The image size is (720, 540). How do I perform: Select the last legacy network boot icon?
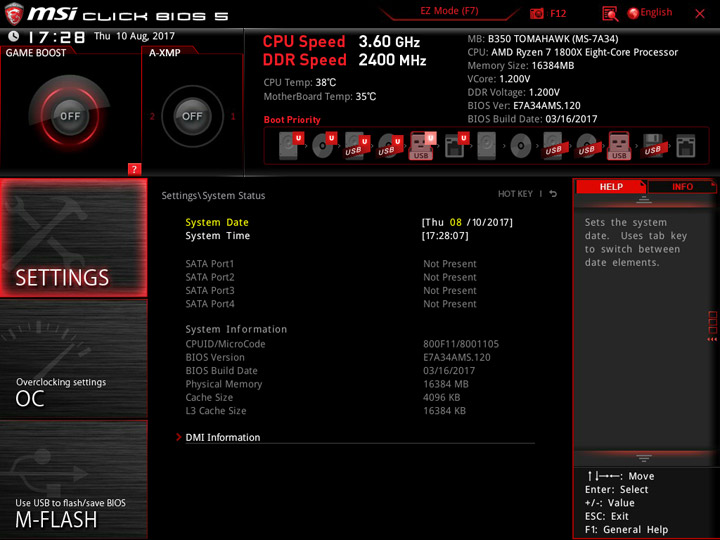coord(686,146)
